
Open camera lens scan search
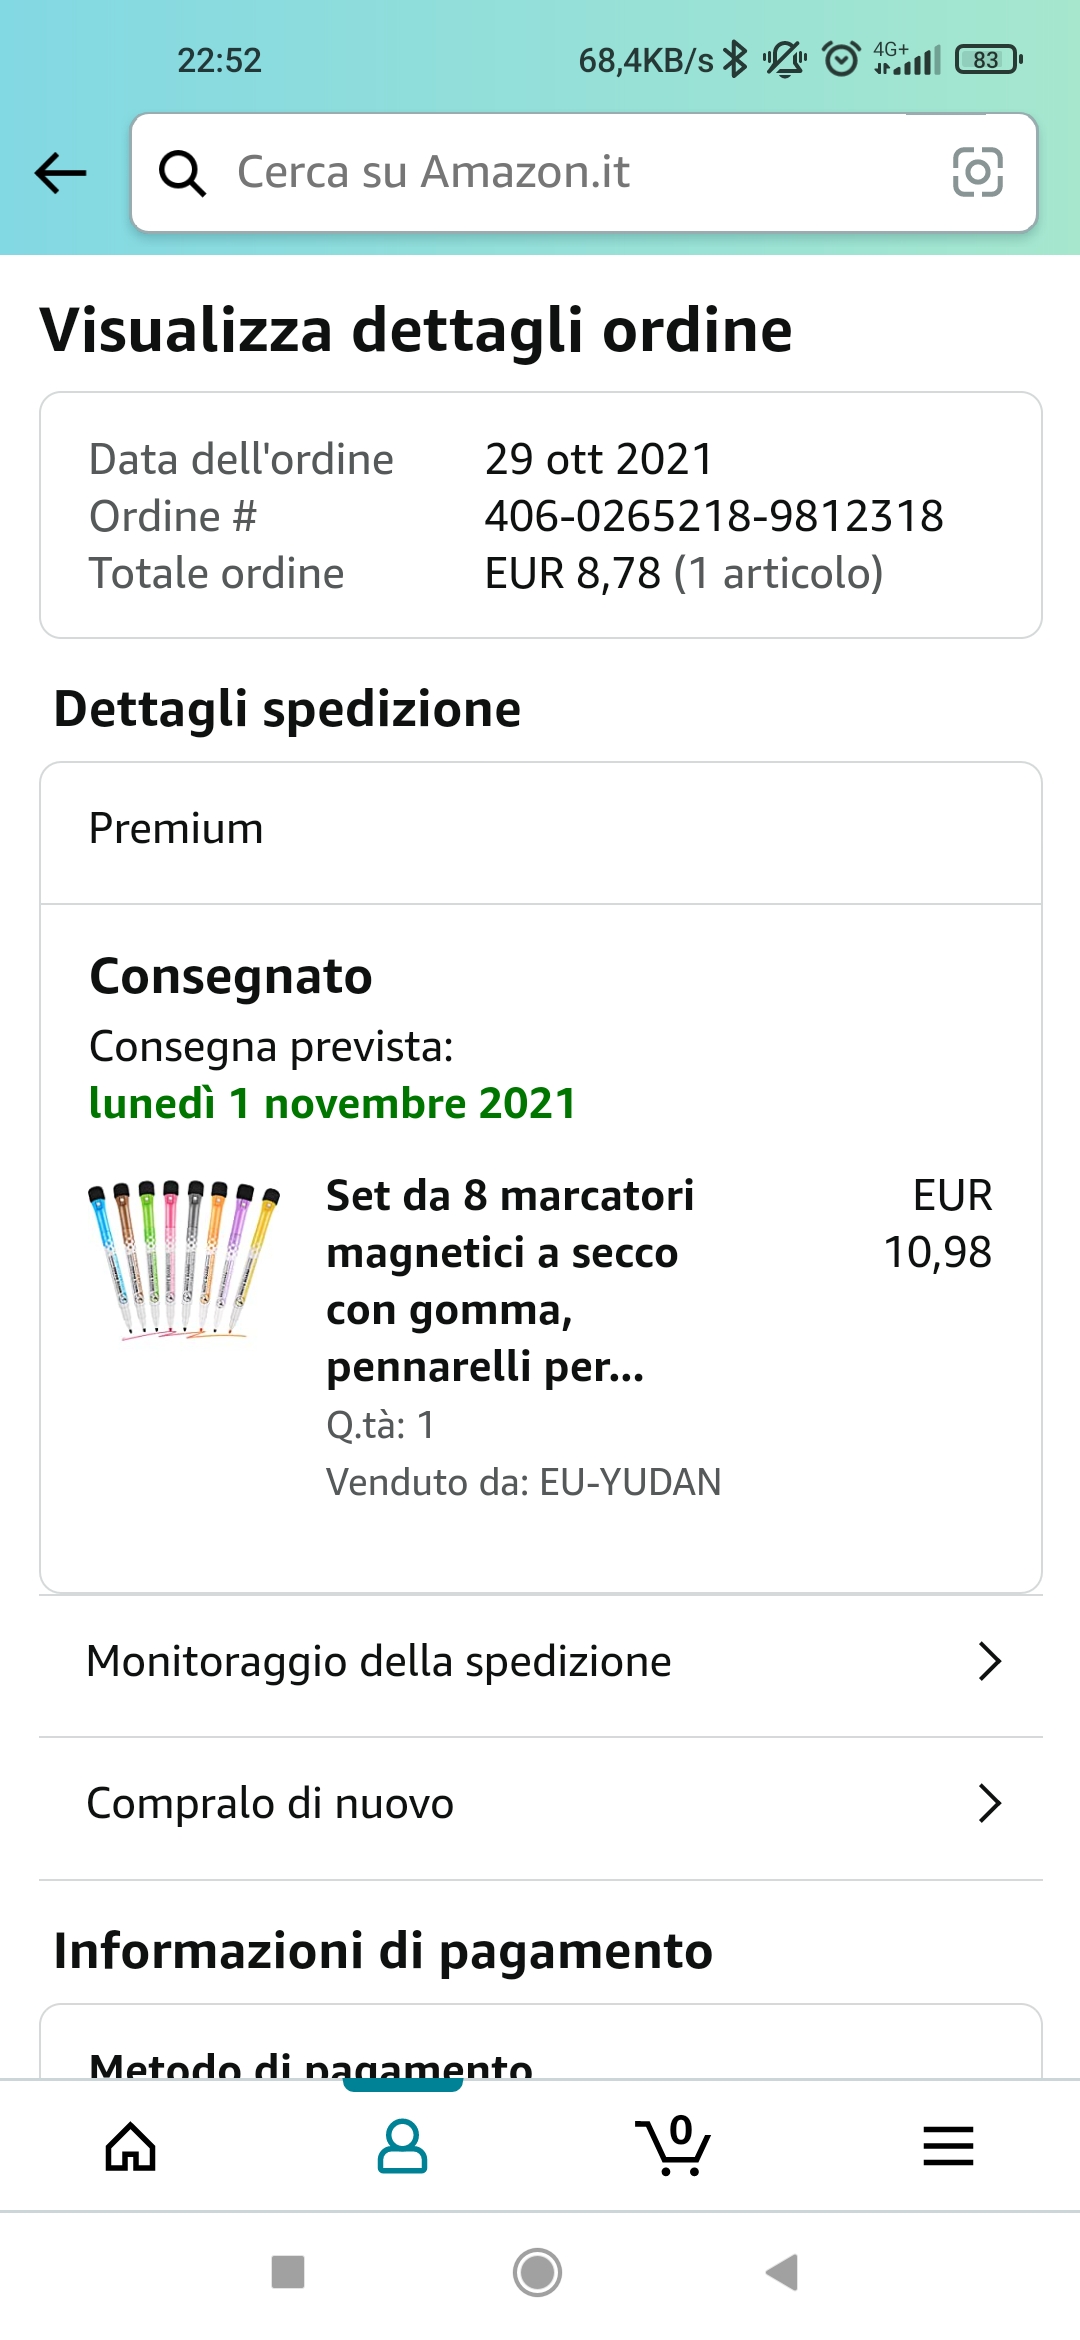pos(977,173)
